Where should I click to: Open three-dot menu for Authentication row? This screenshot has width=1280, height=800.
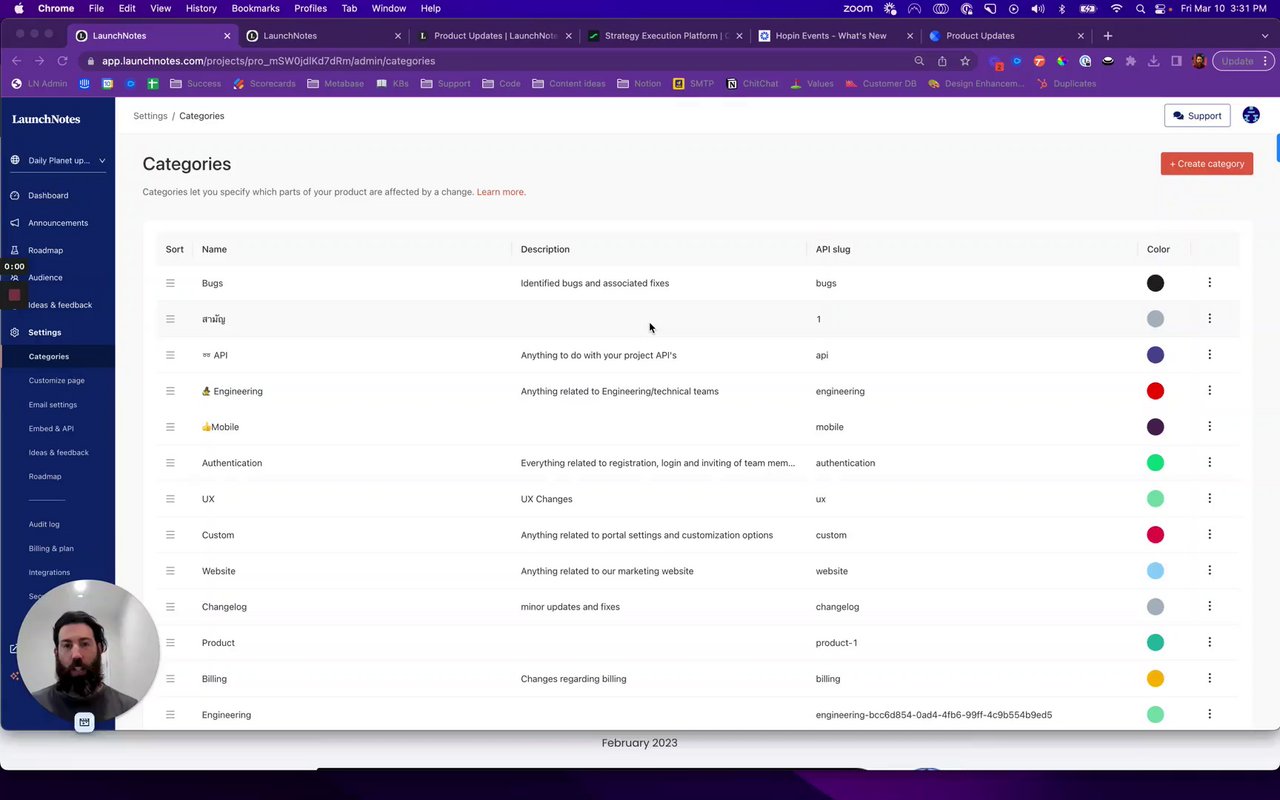1209,463
